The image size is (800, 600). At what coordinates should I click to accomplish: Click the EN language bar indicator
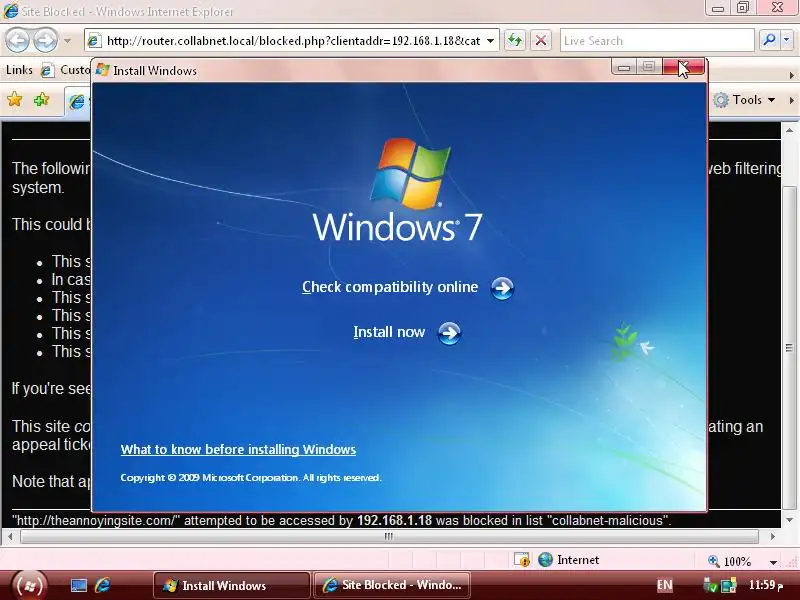coord(664,585)
